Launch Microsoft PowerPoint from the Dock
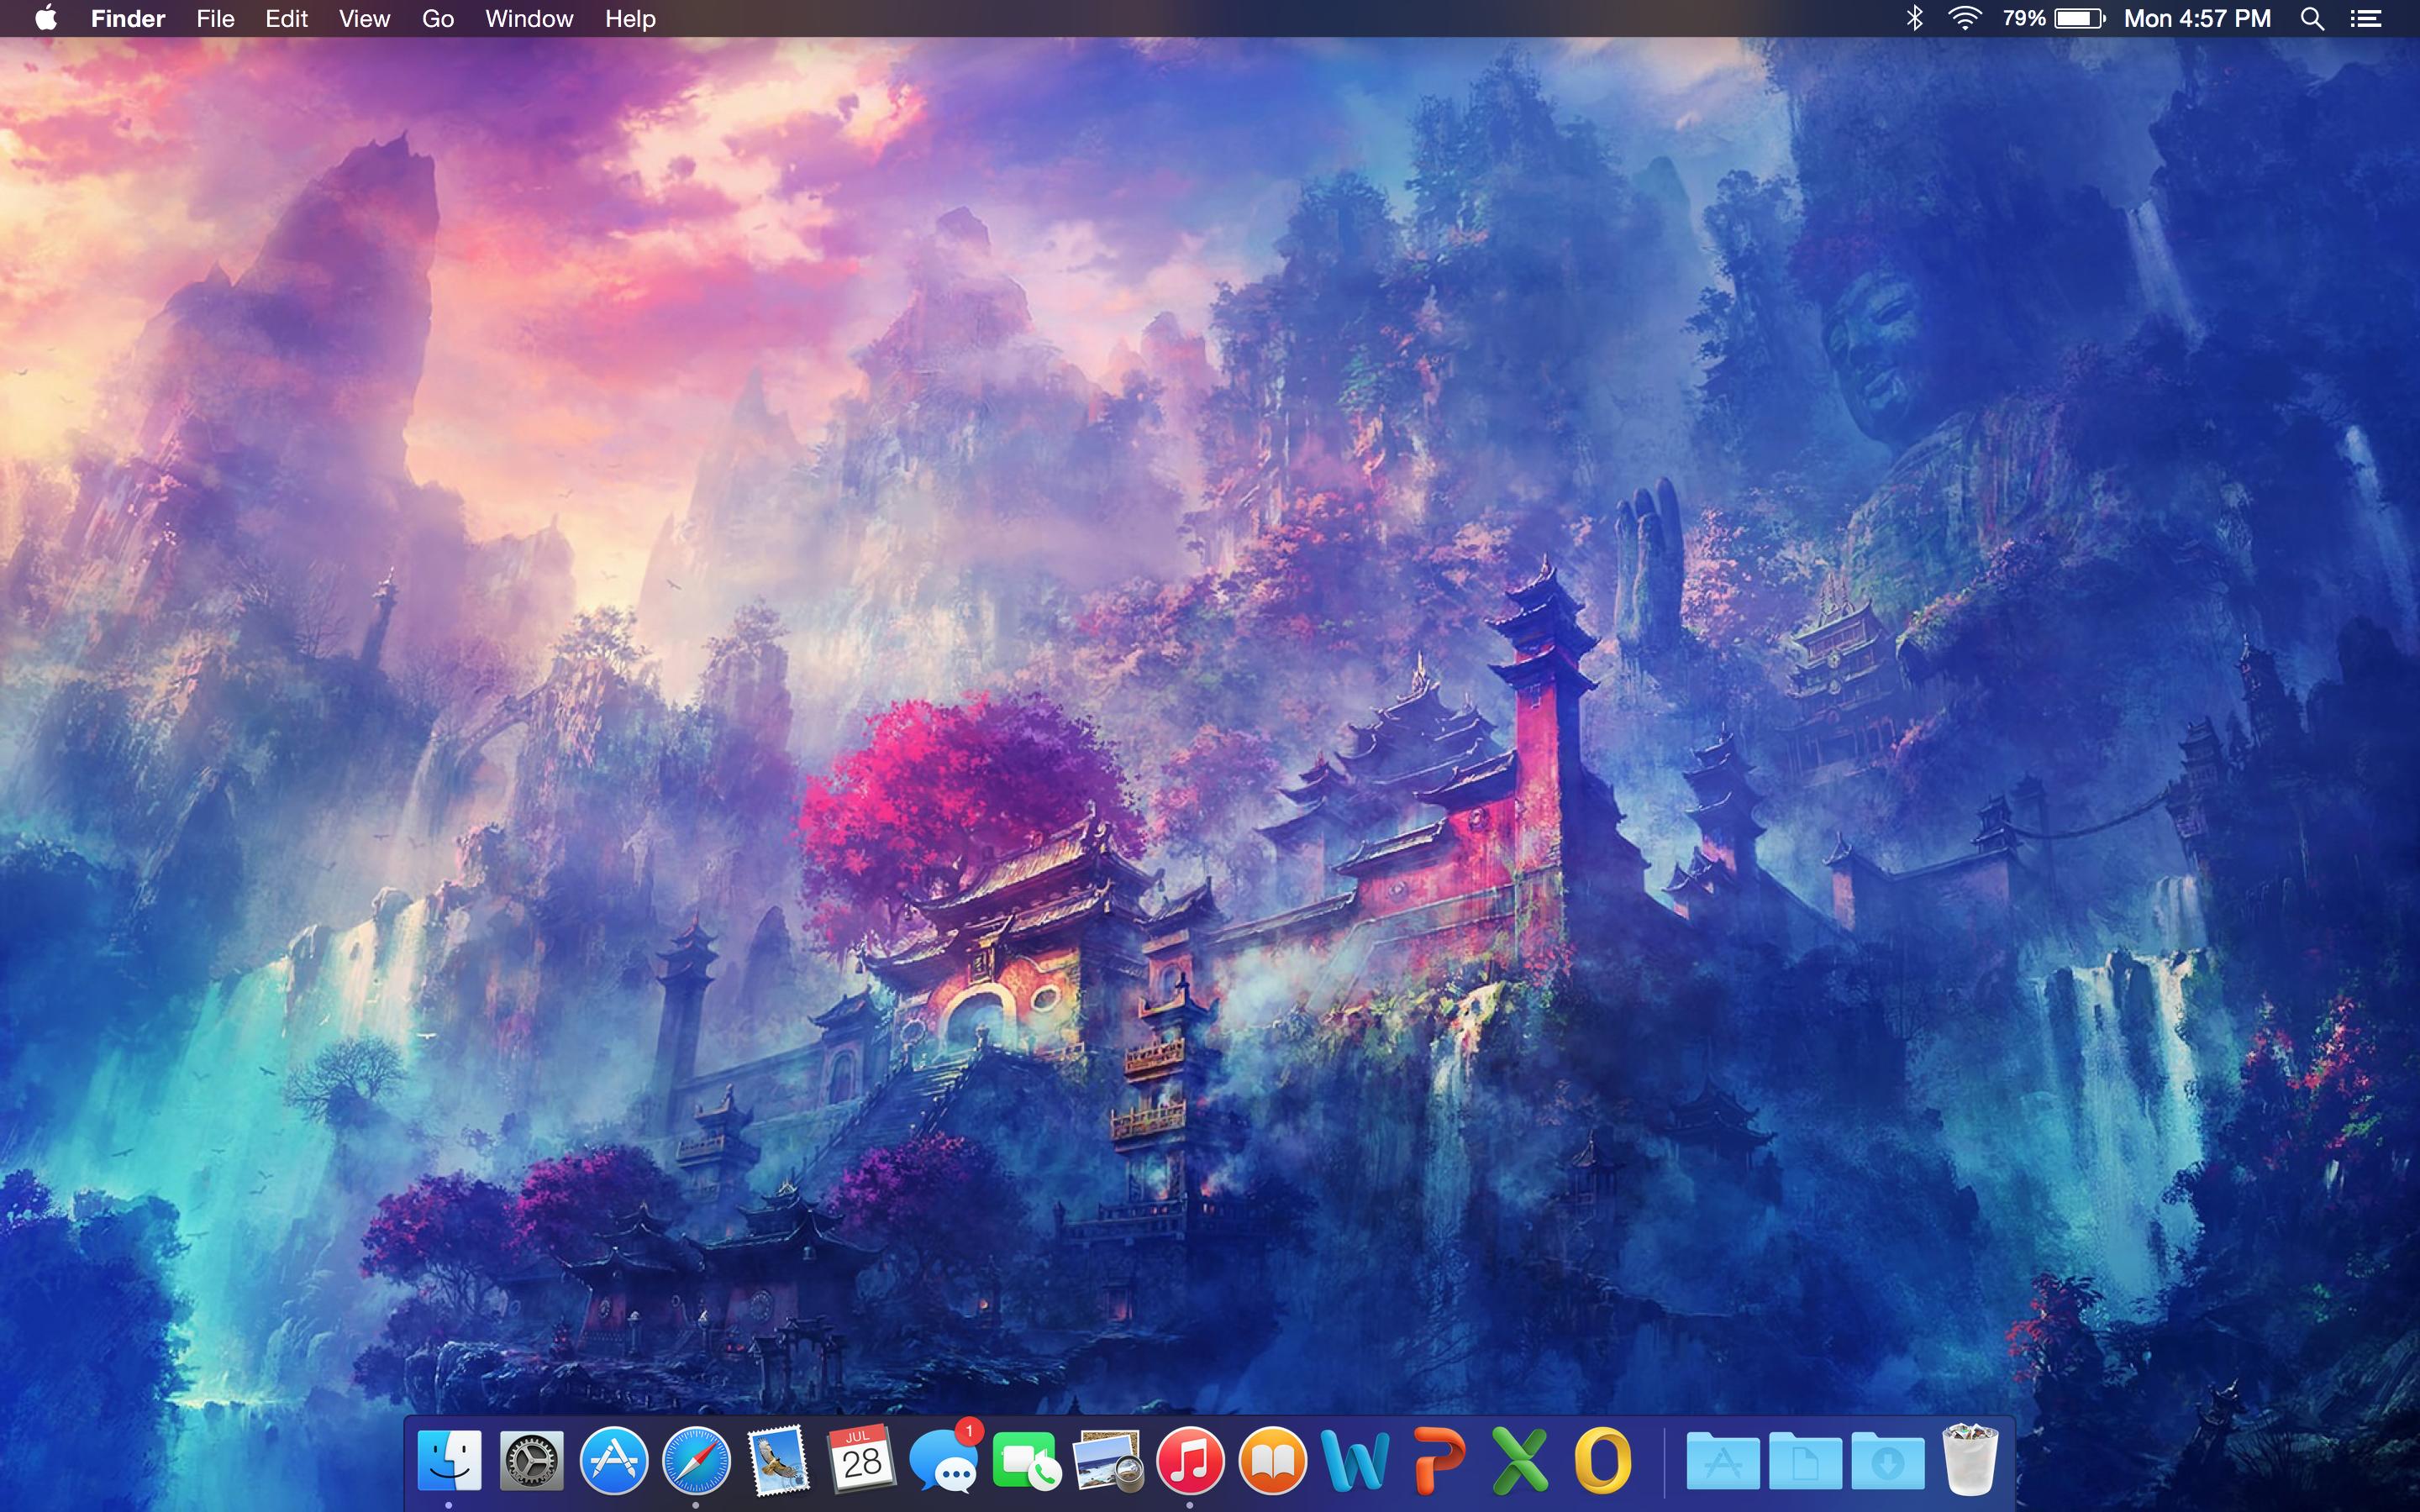 point(1438,1460)
